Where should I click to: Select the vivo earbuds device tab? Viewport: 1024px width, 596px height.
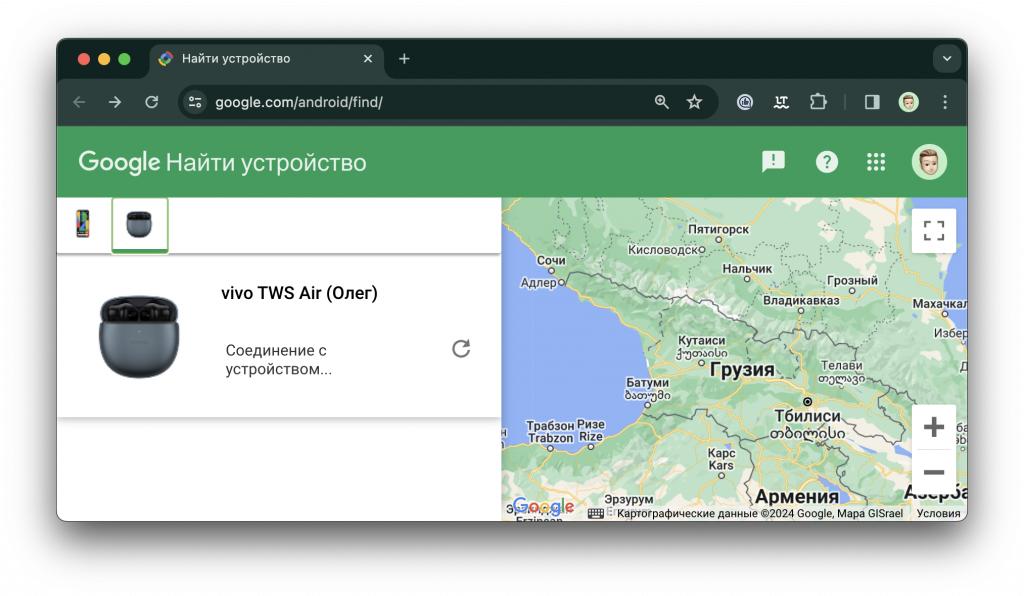(x=140, y=225)
